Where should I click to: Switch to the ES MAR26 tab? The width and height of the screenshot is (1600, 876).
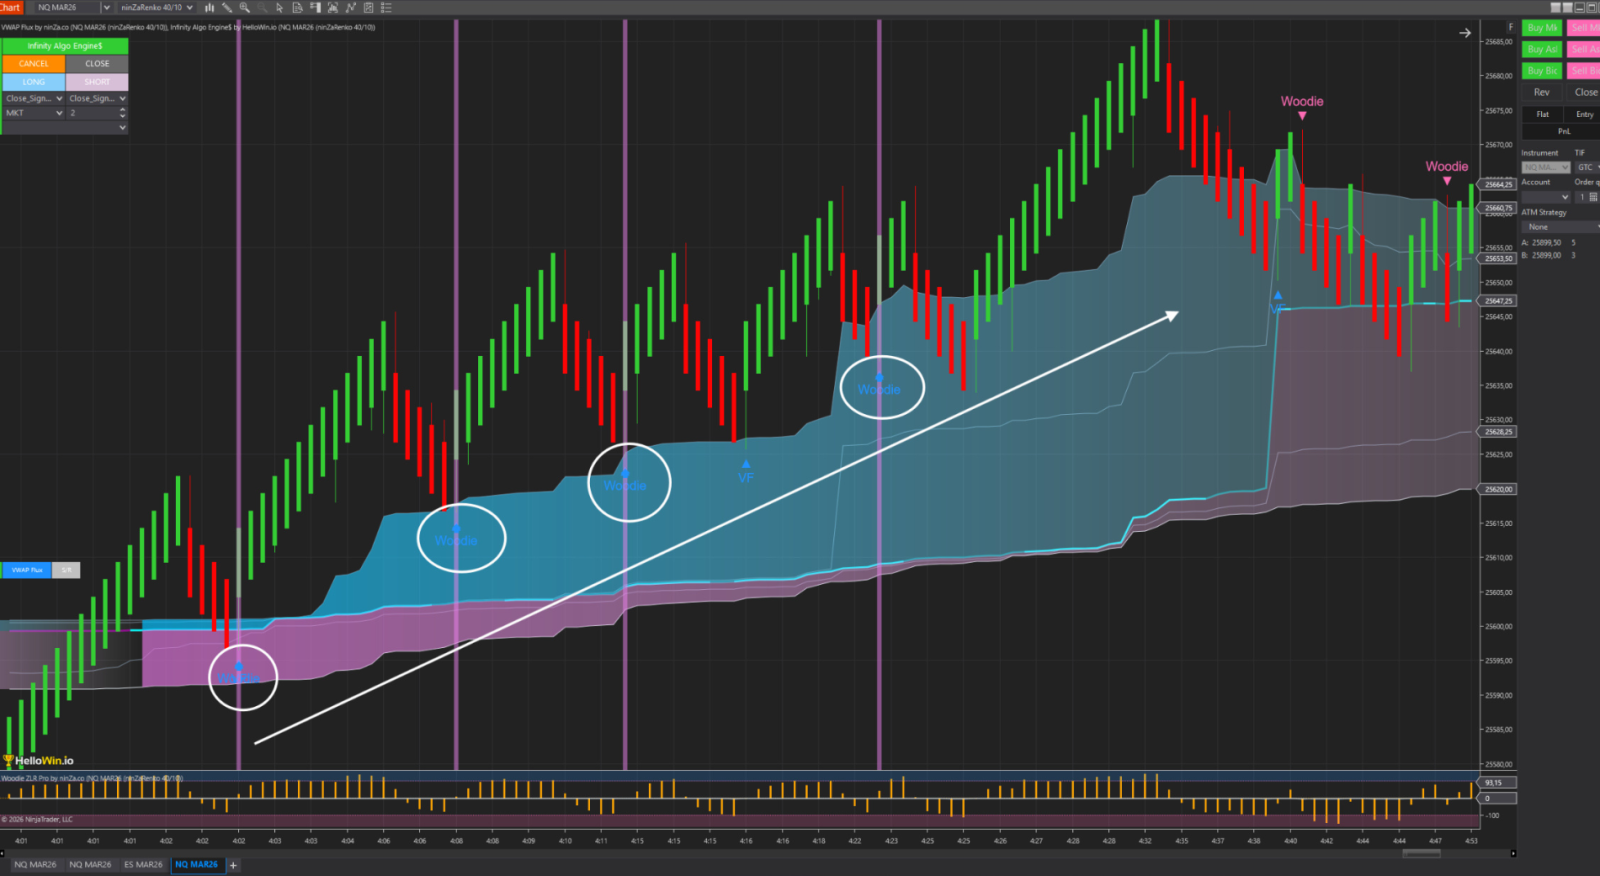pos(143,865)
